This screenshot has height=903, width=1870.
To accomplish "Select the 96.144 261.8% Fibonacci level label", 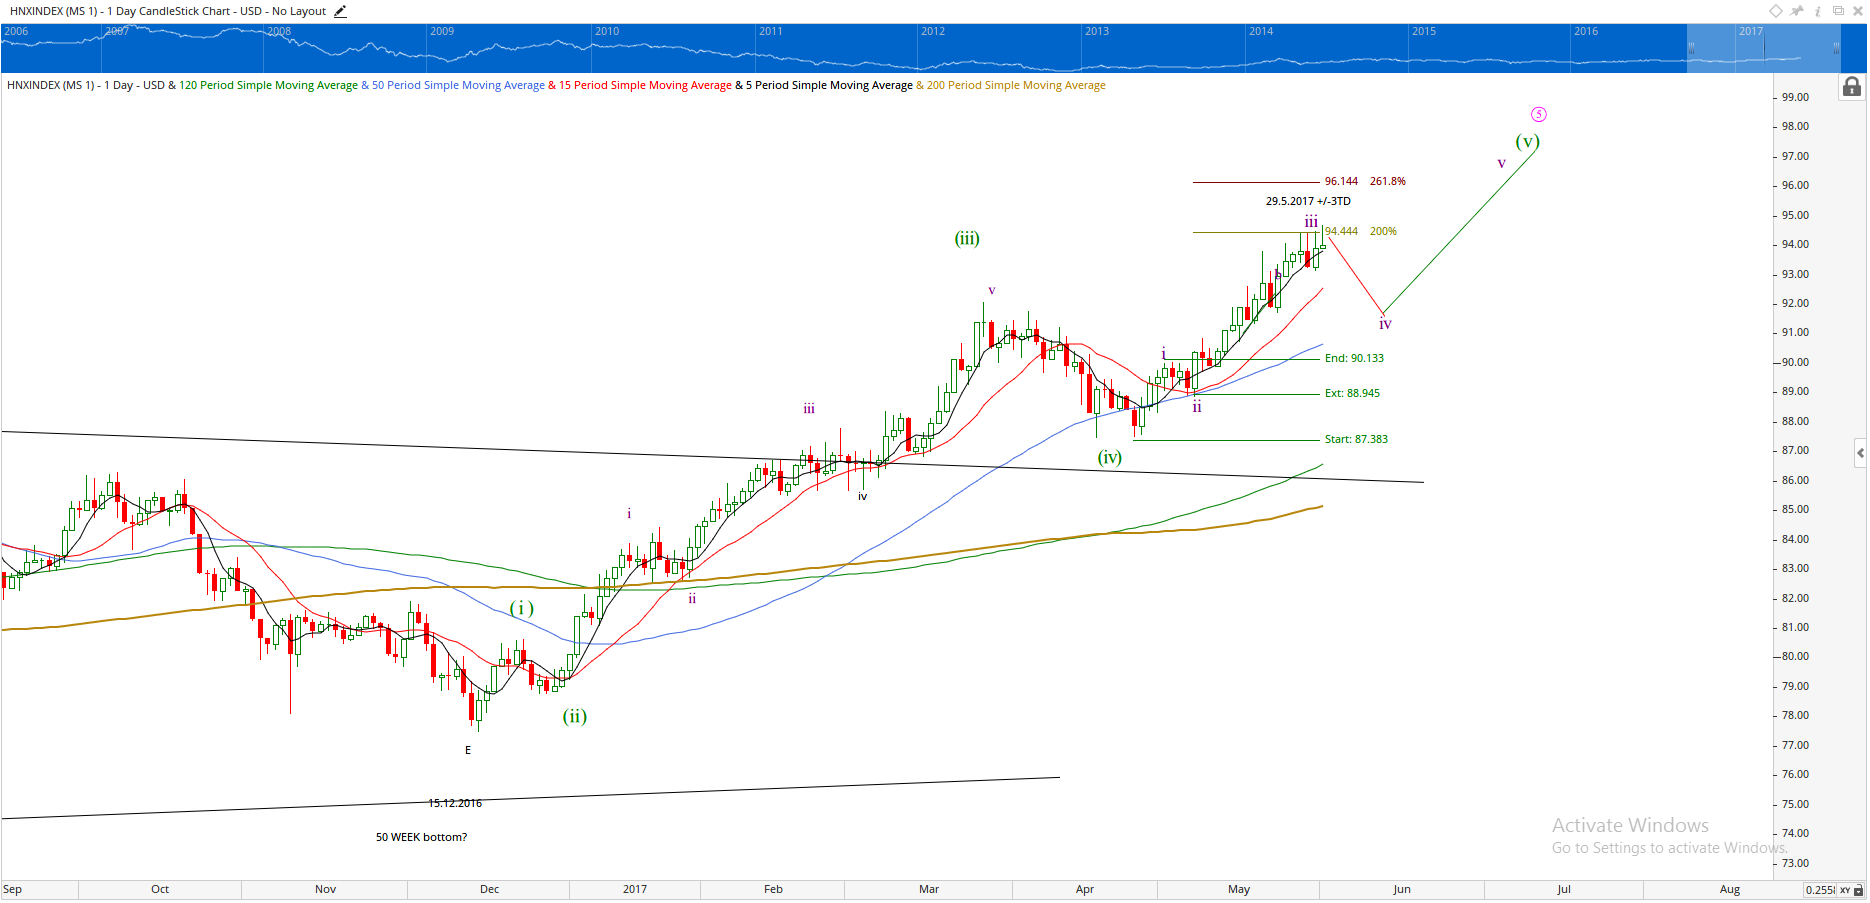I will point(1364,181).
